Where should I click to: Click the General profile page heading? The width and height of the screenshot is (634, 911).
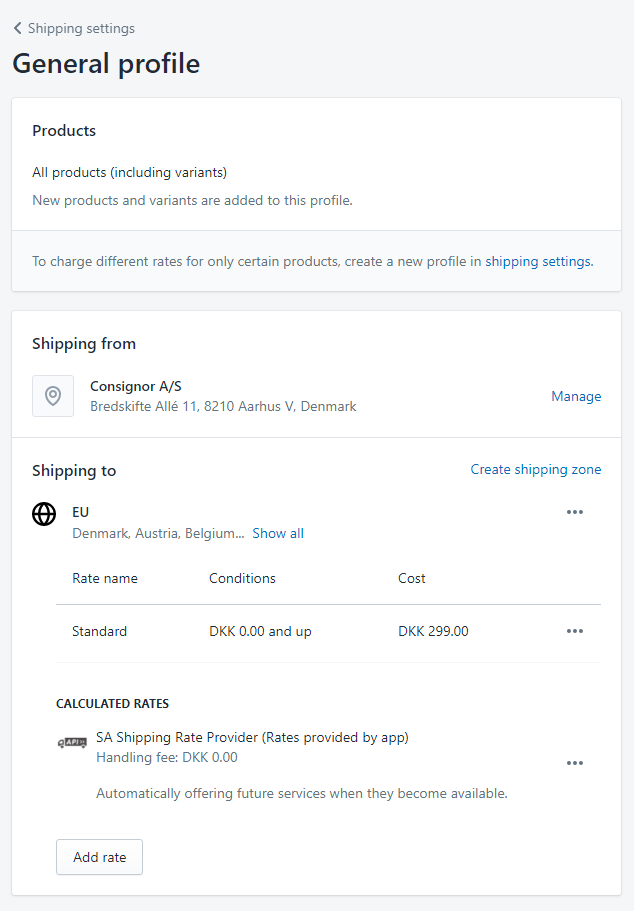pos(106,64)
